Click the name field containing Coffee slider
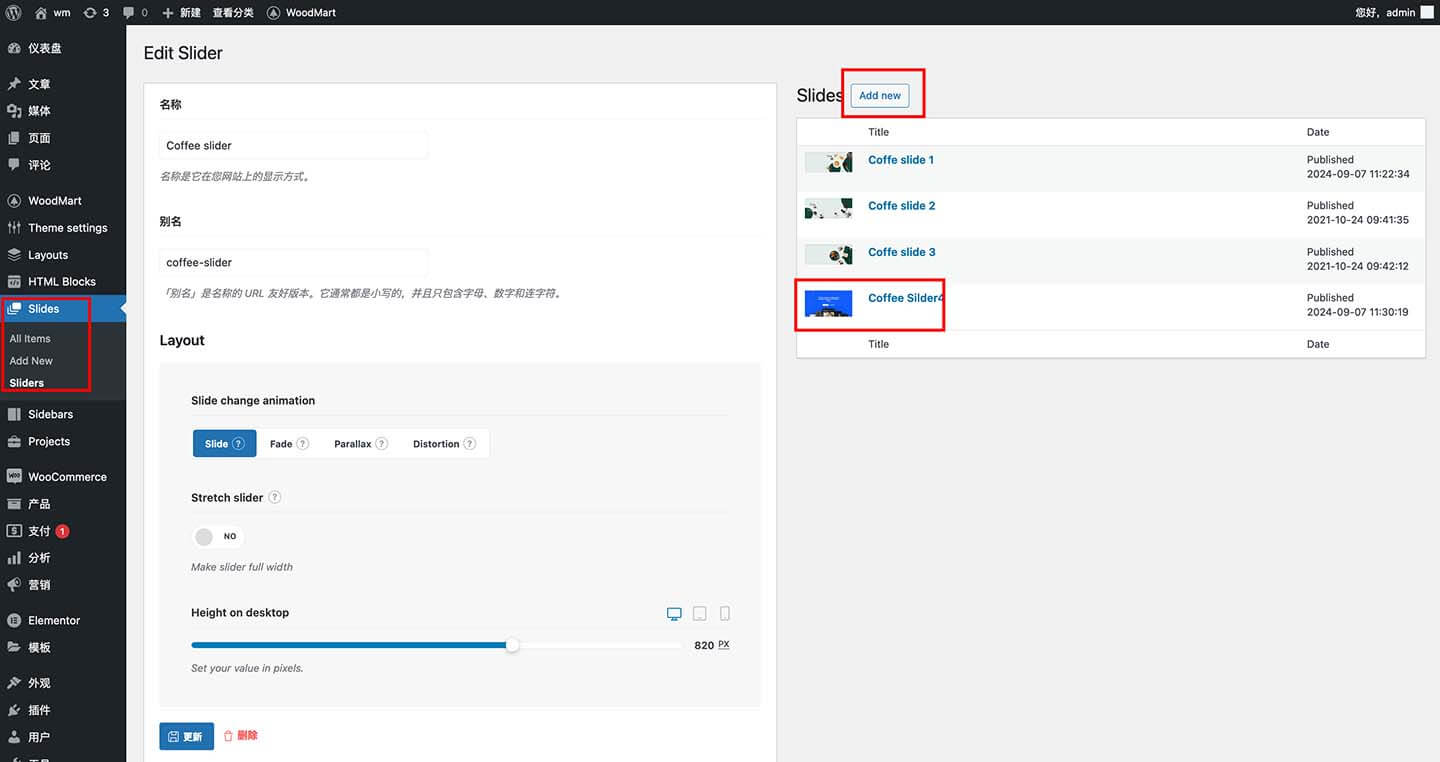 [294, 145]
